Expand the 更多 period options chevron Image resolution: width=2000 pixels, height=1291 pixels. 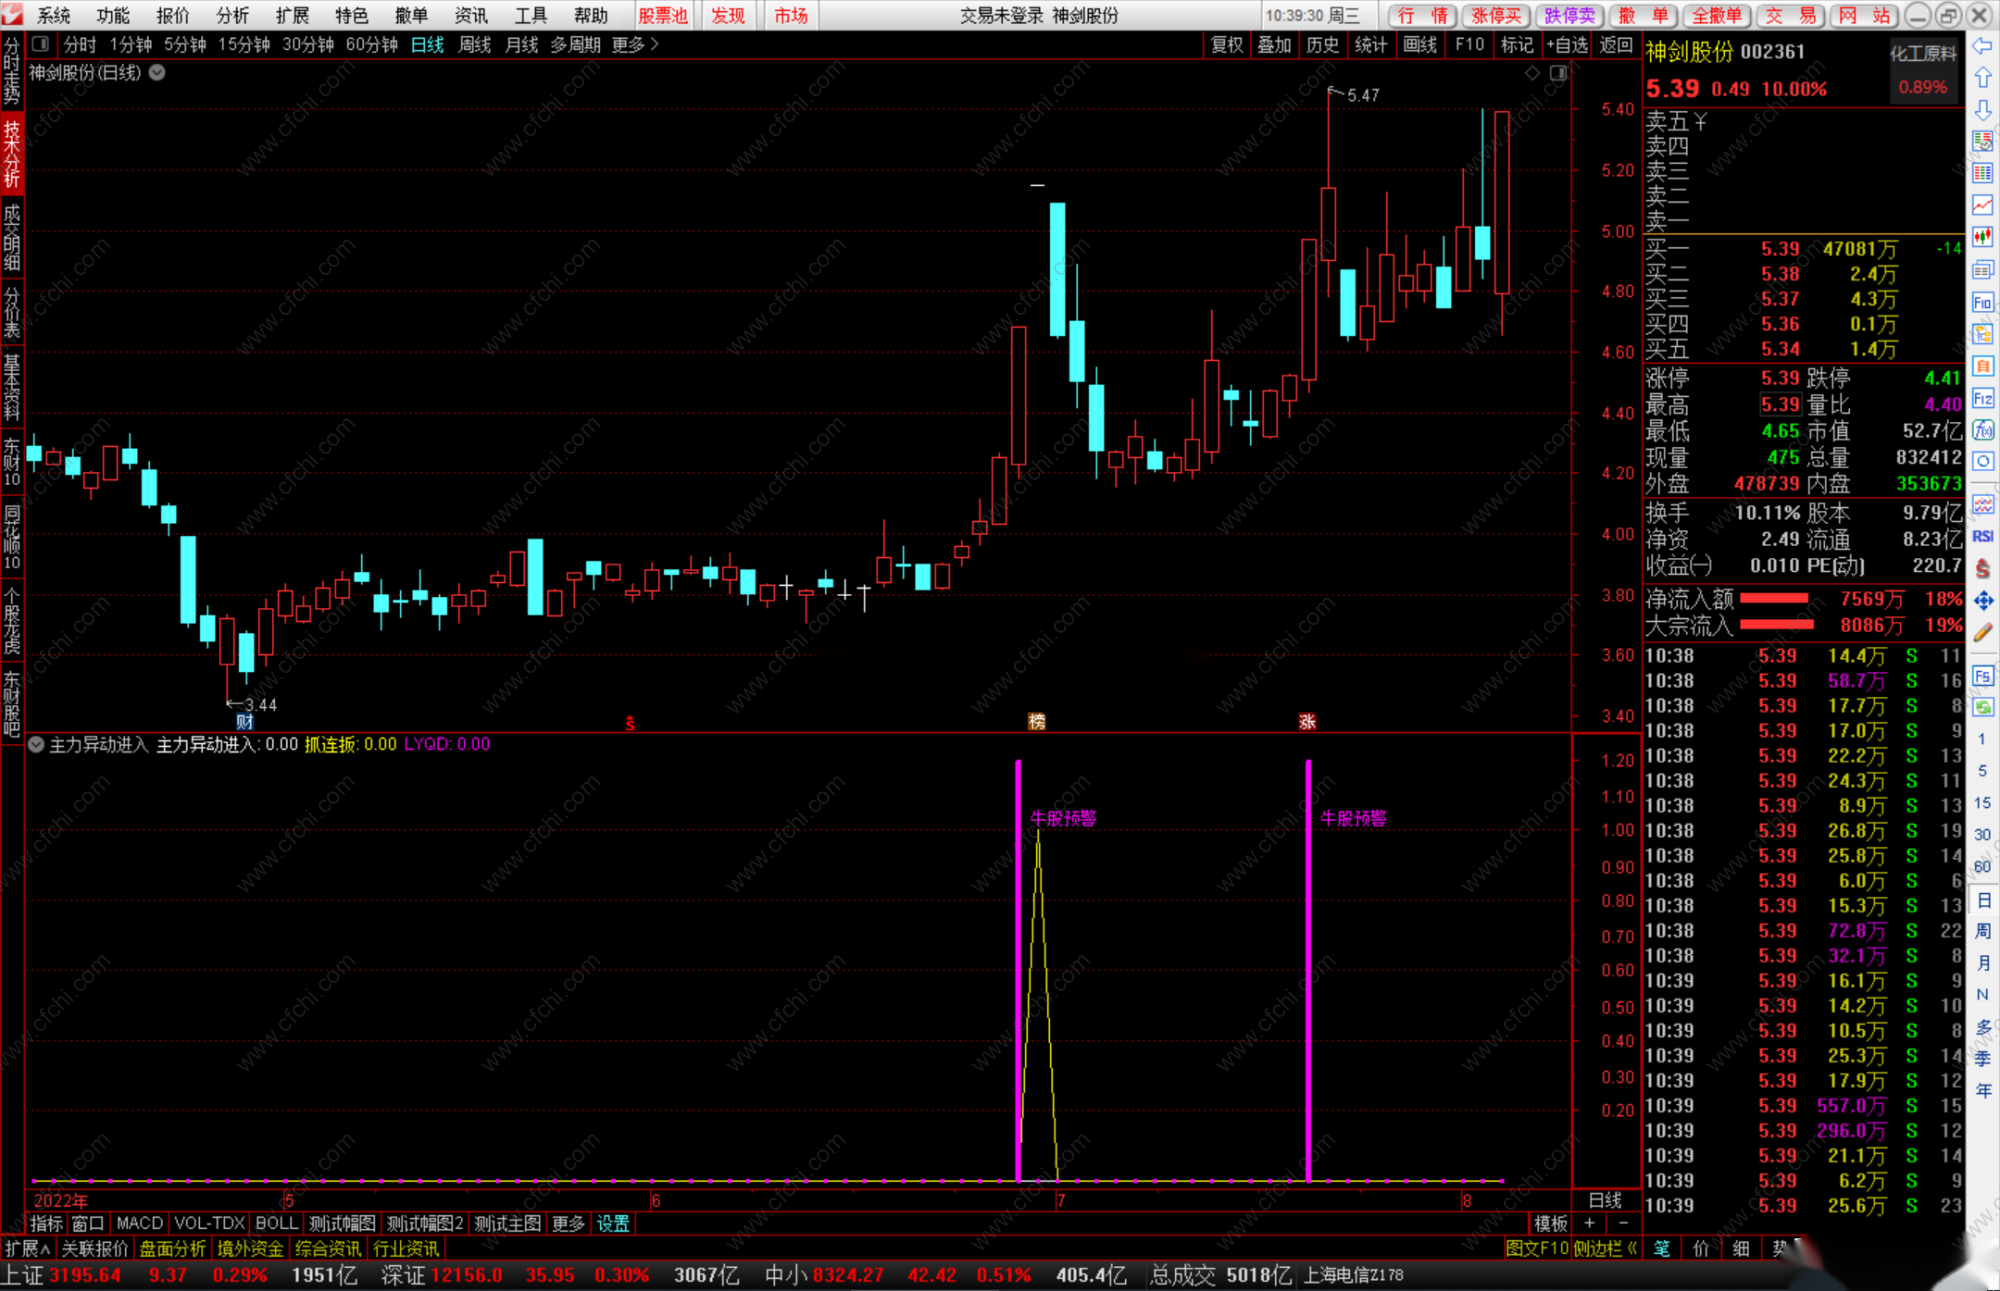pos(655,44)
